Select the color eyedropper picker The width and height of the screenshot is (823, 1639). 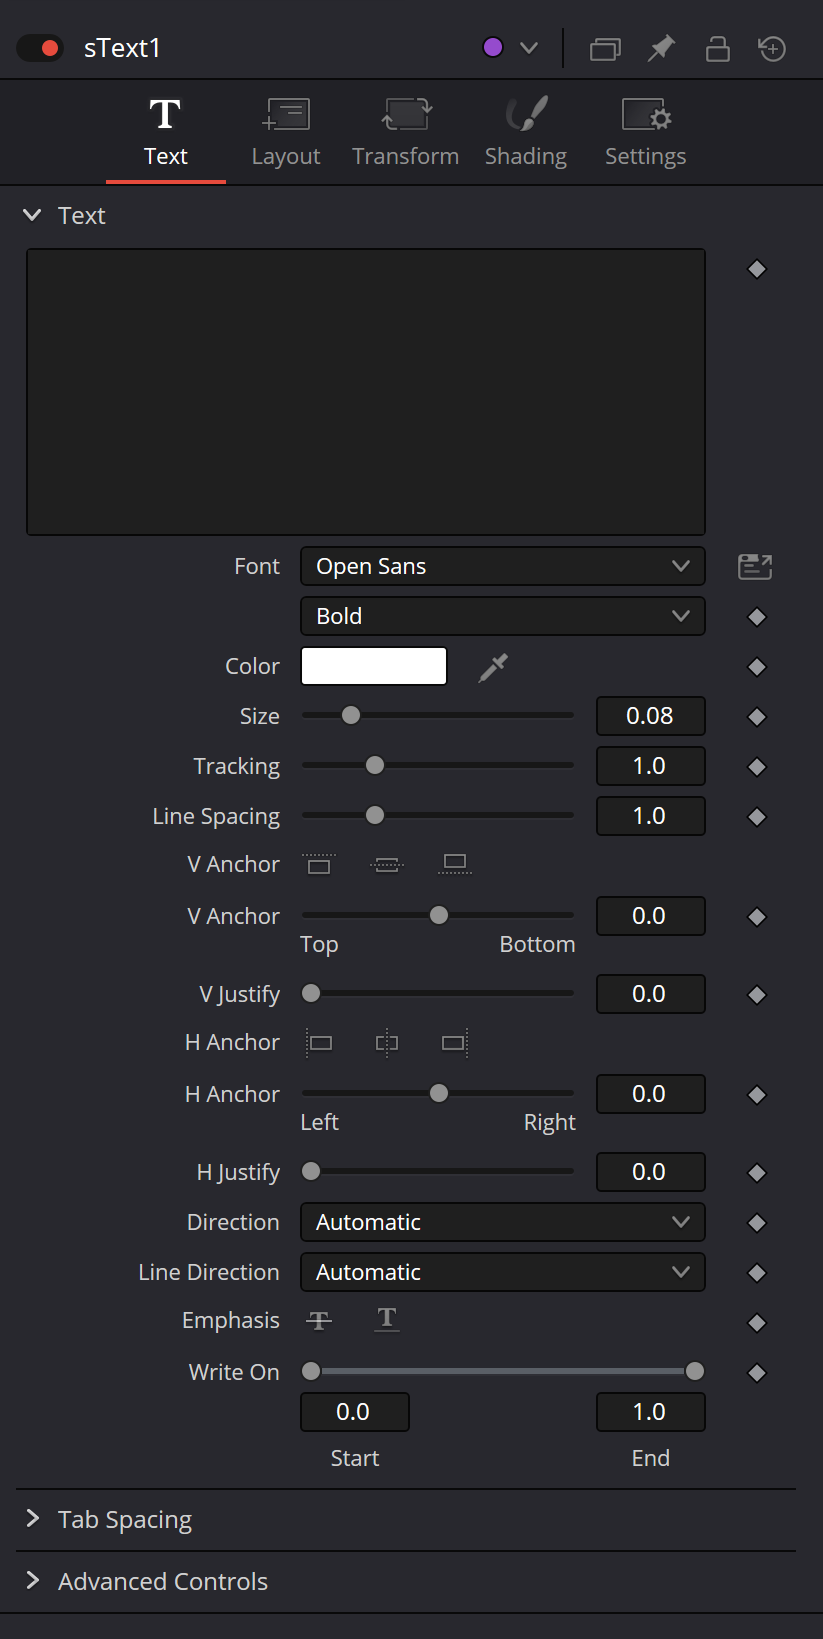pos(493,667)
